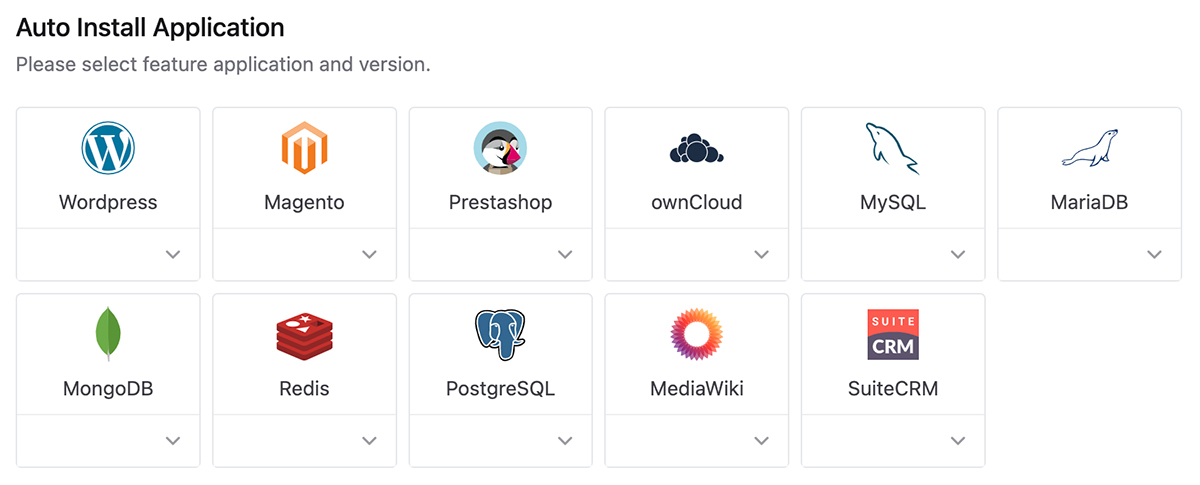Click the MySQL dolphin logo
1200x485 pixels.
(892, 149)
